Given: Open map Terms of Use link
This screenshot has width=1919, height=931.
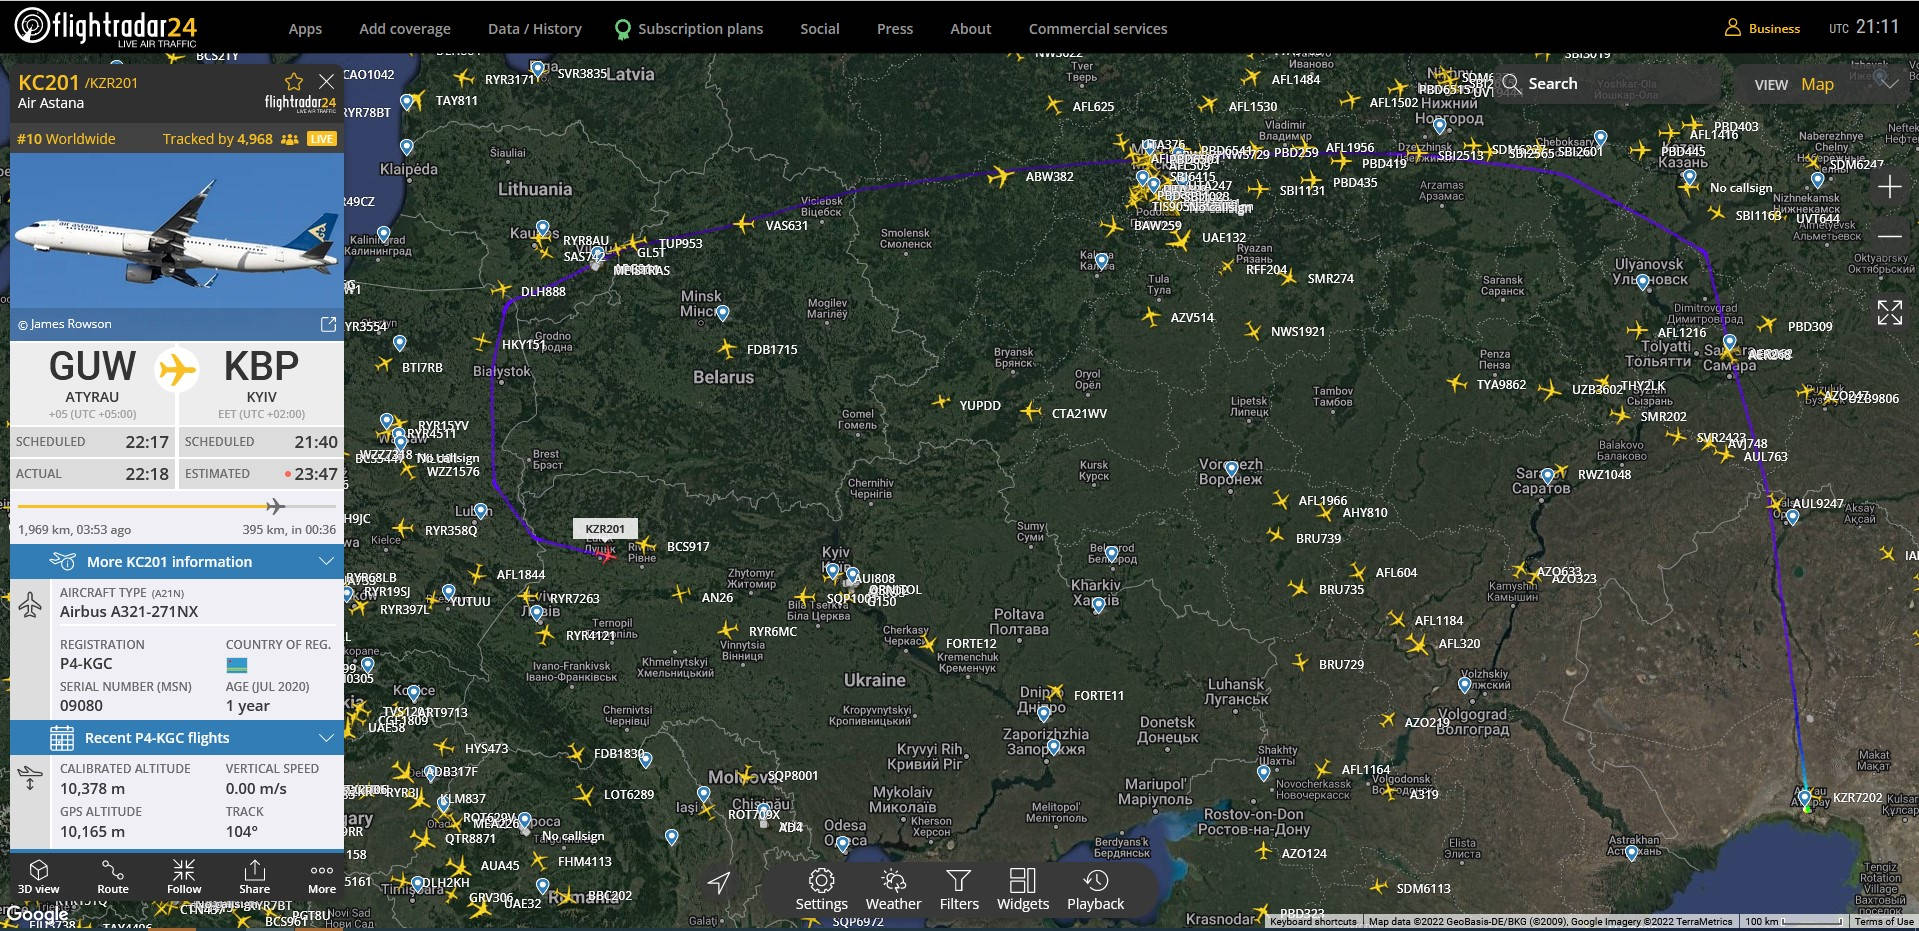Looking at the screenshot, I should tap(1884, 922).
